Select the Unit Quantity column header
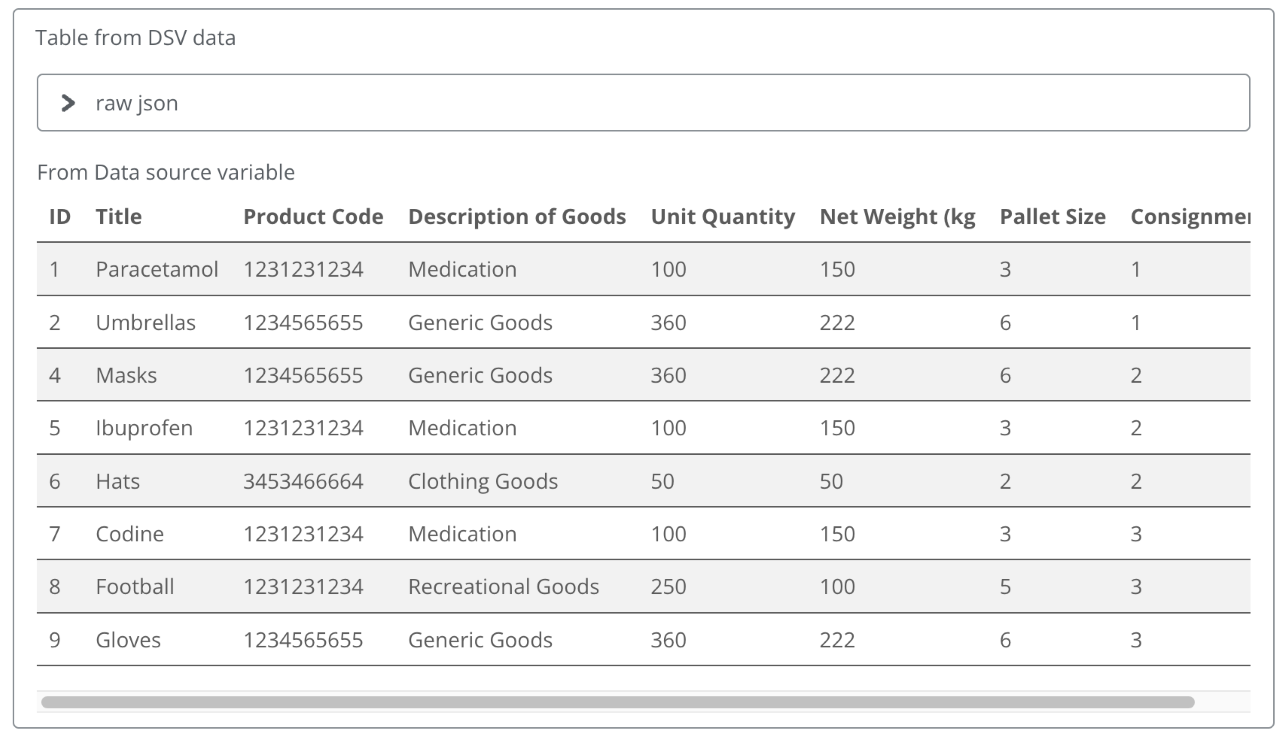1280x737 pixels. (x=722, y=217)
